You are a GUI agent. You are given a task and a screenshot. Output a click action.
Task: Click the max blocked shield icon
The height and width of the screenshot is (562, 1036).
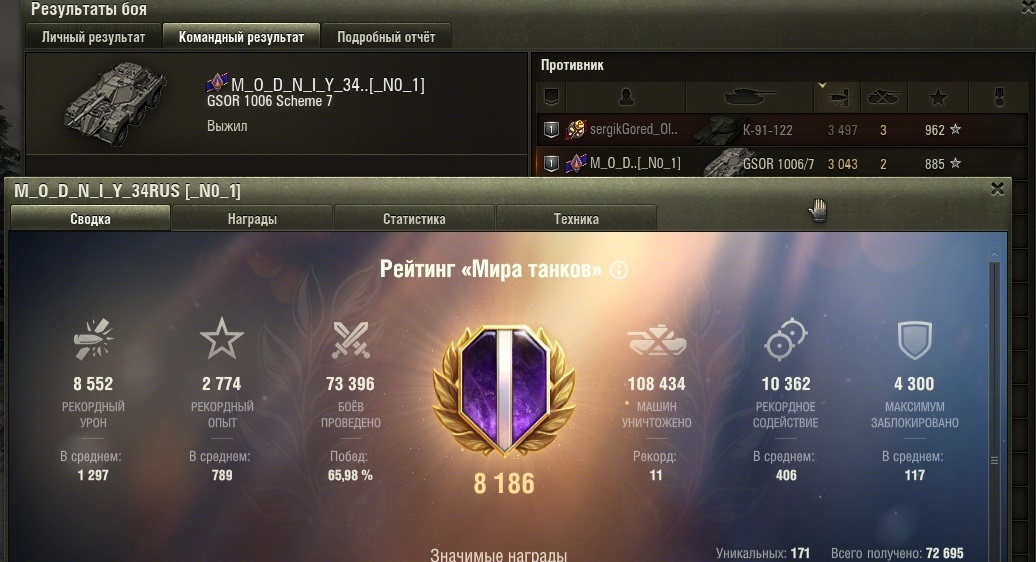(x=914, y=340)
